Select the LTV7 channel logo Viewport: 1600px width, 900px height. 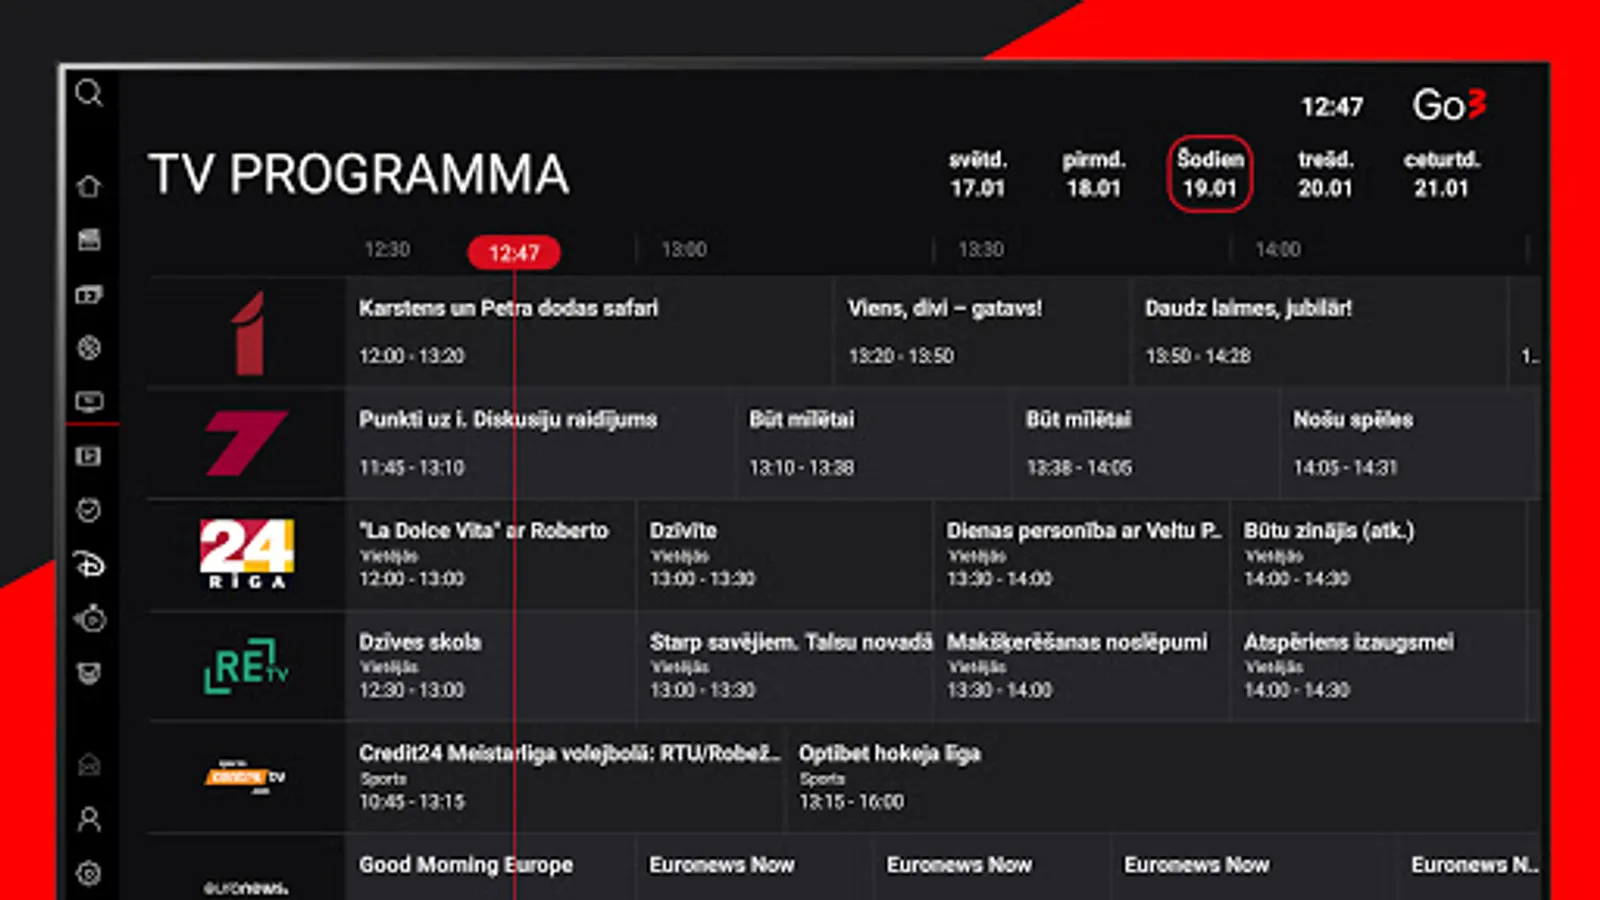(x=246, y=442)
